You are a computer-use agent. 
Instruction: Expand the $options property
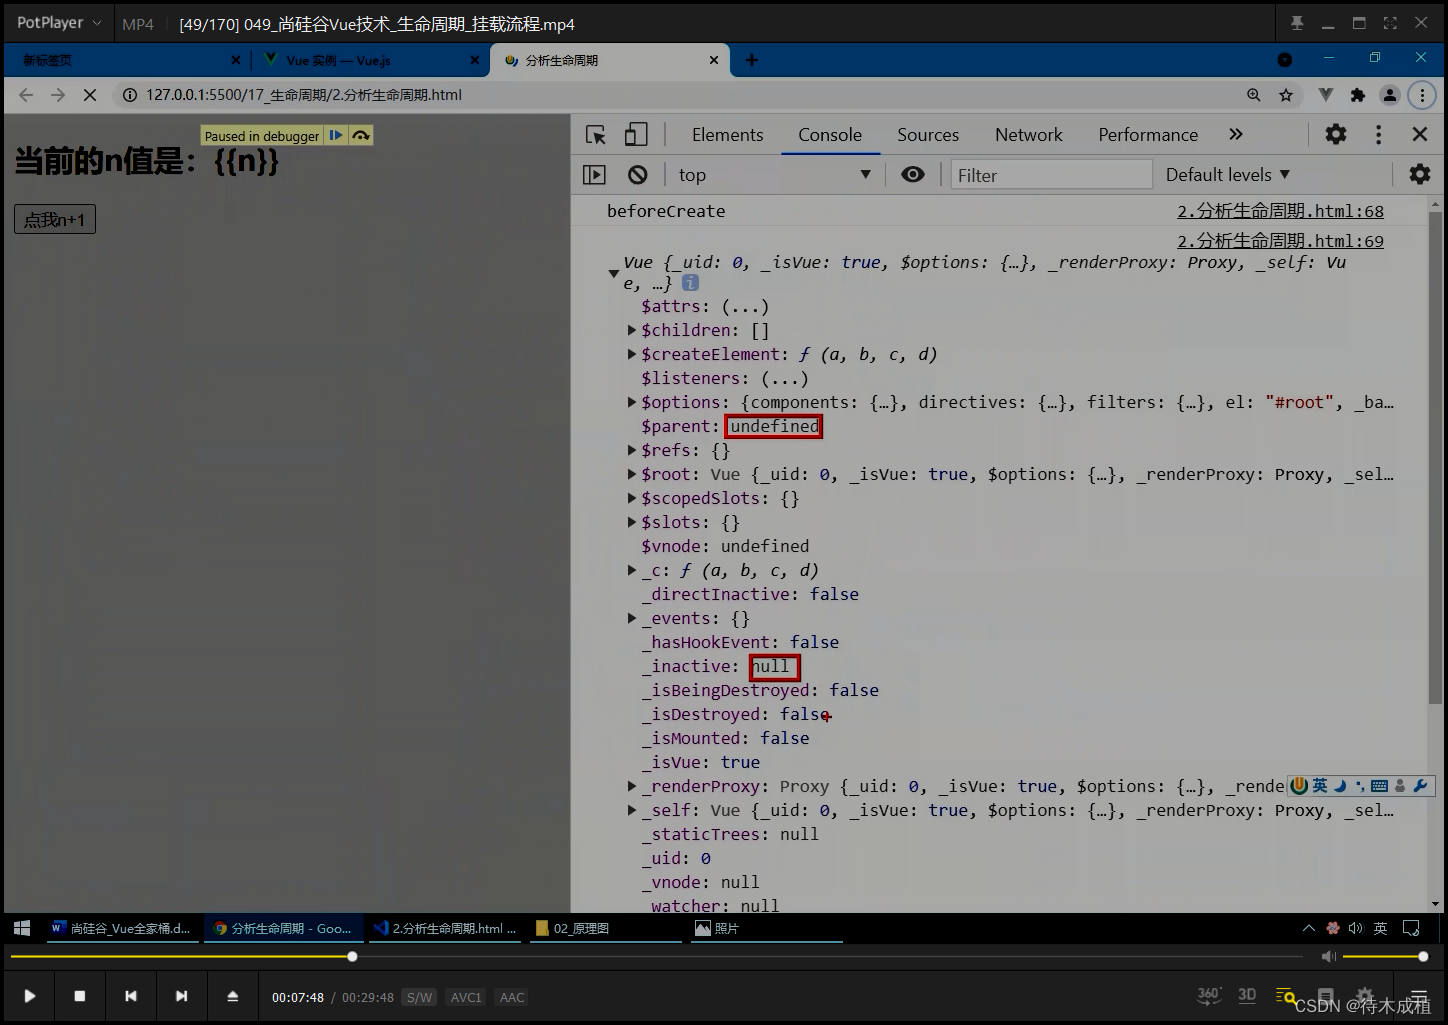click(x=632, y=402)
